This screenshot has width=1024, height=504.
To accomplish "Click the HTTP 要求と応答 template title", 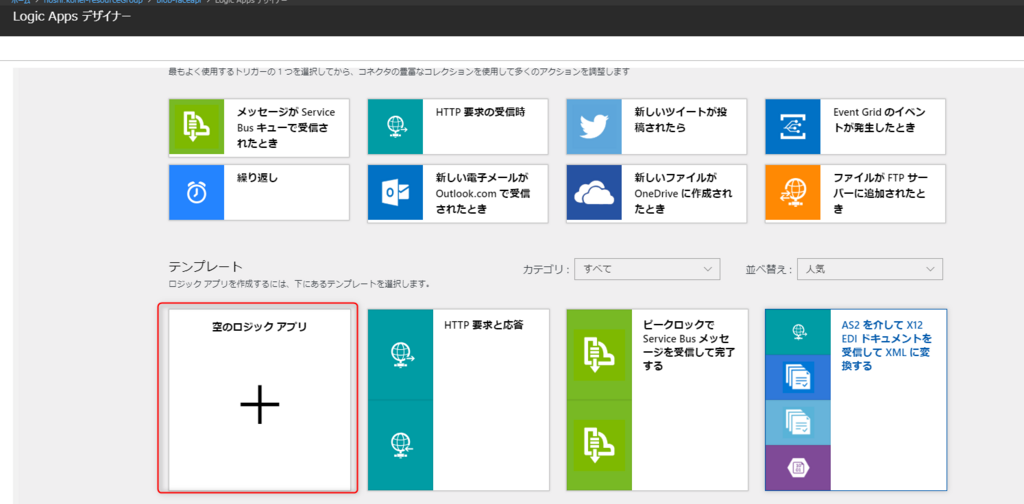I will point(483,324).
